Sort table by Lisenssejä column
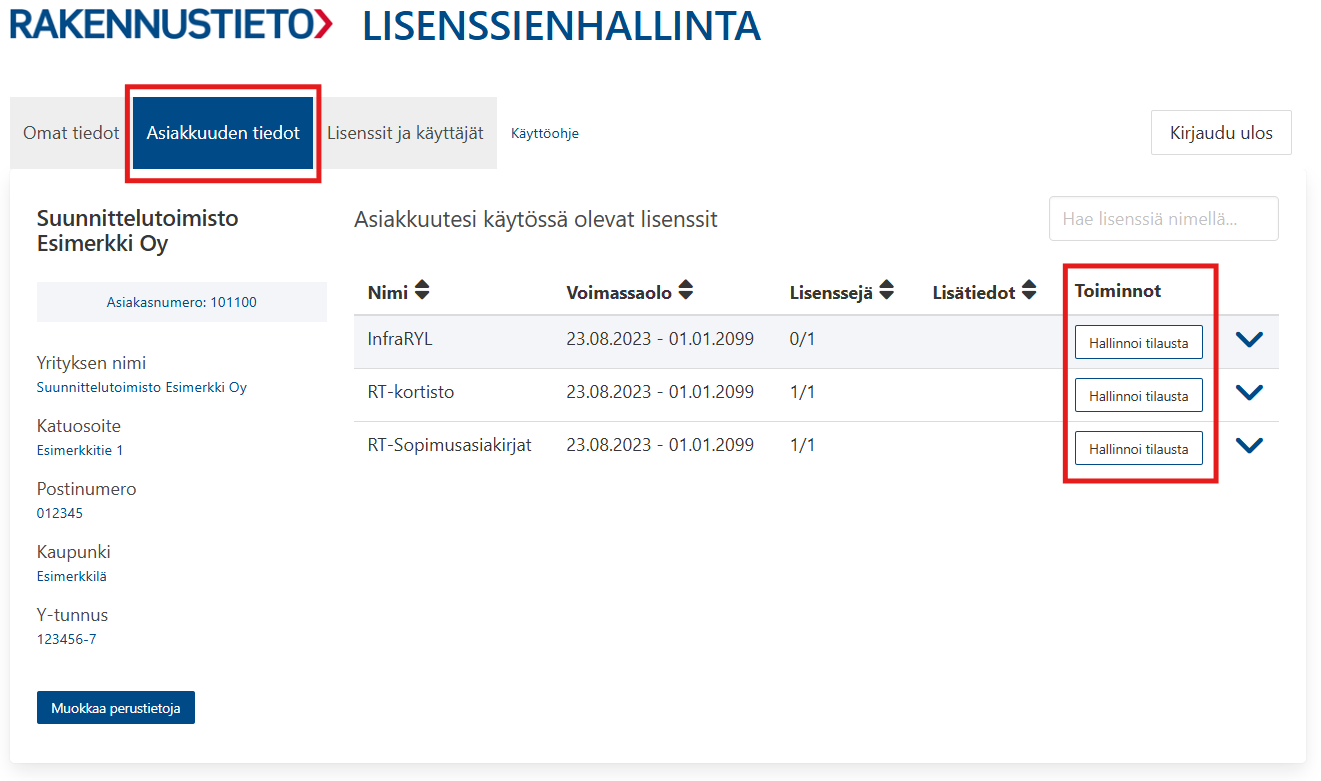This screenshot has height=781, width=1321. coord(842,292)
